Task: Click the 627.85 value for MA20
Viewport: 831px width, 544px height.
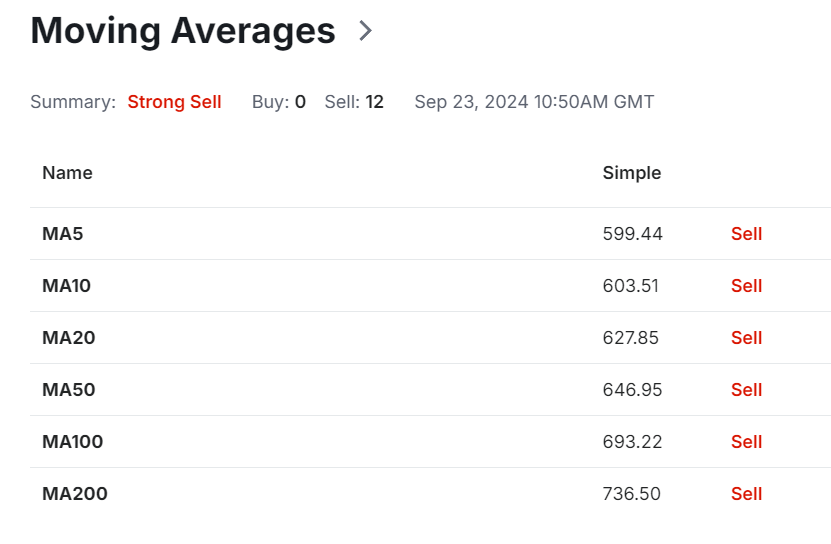Action: point(630,337)
